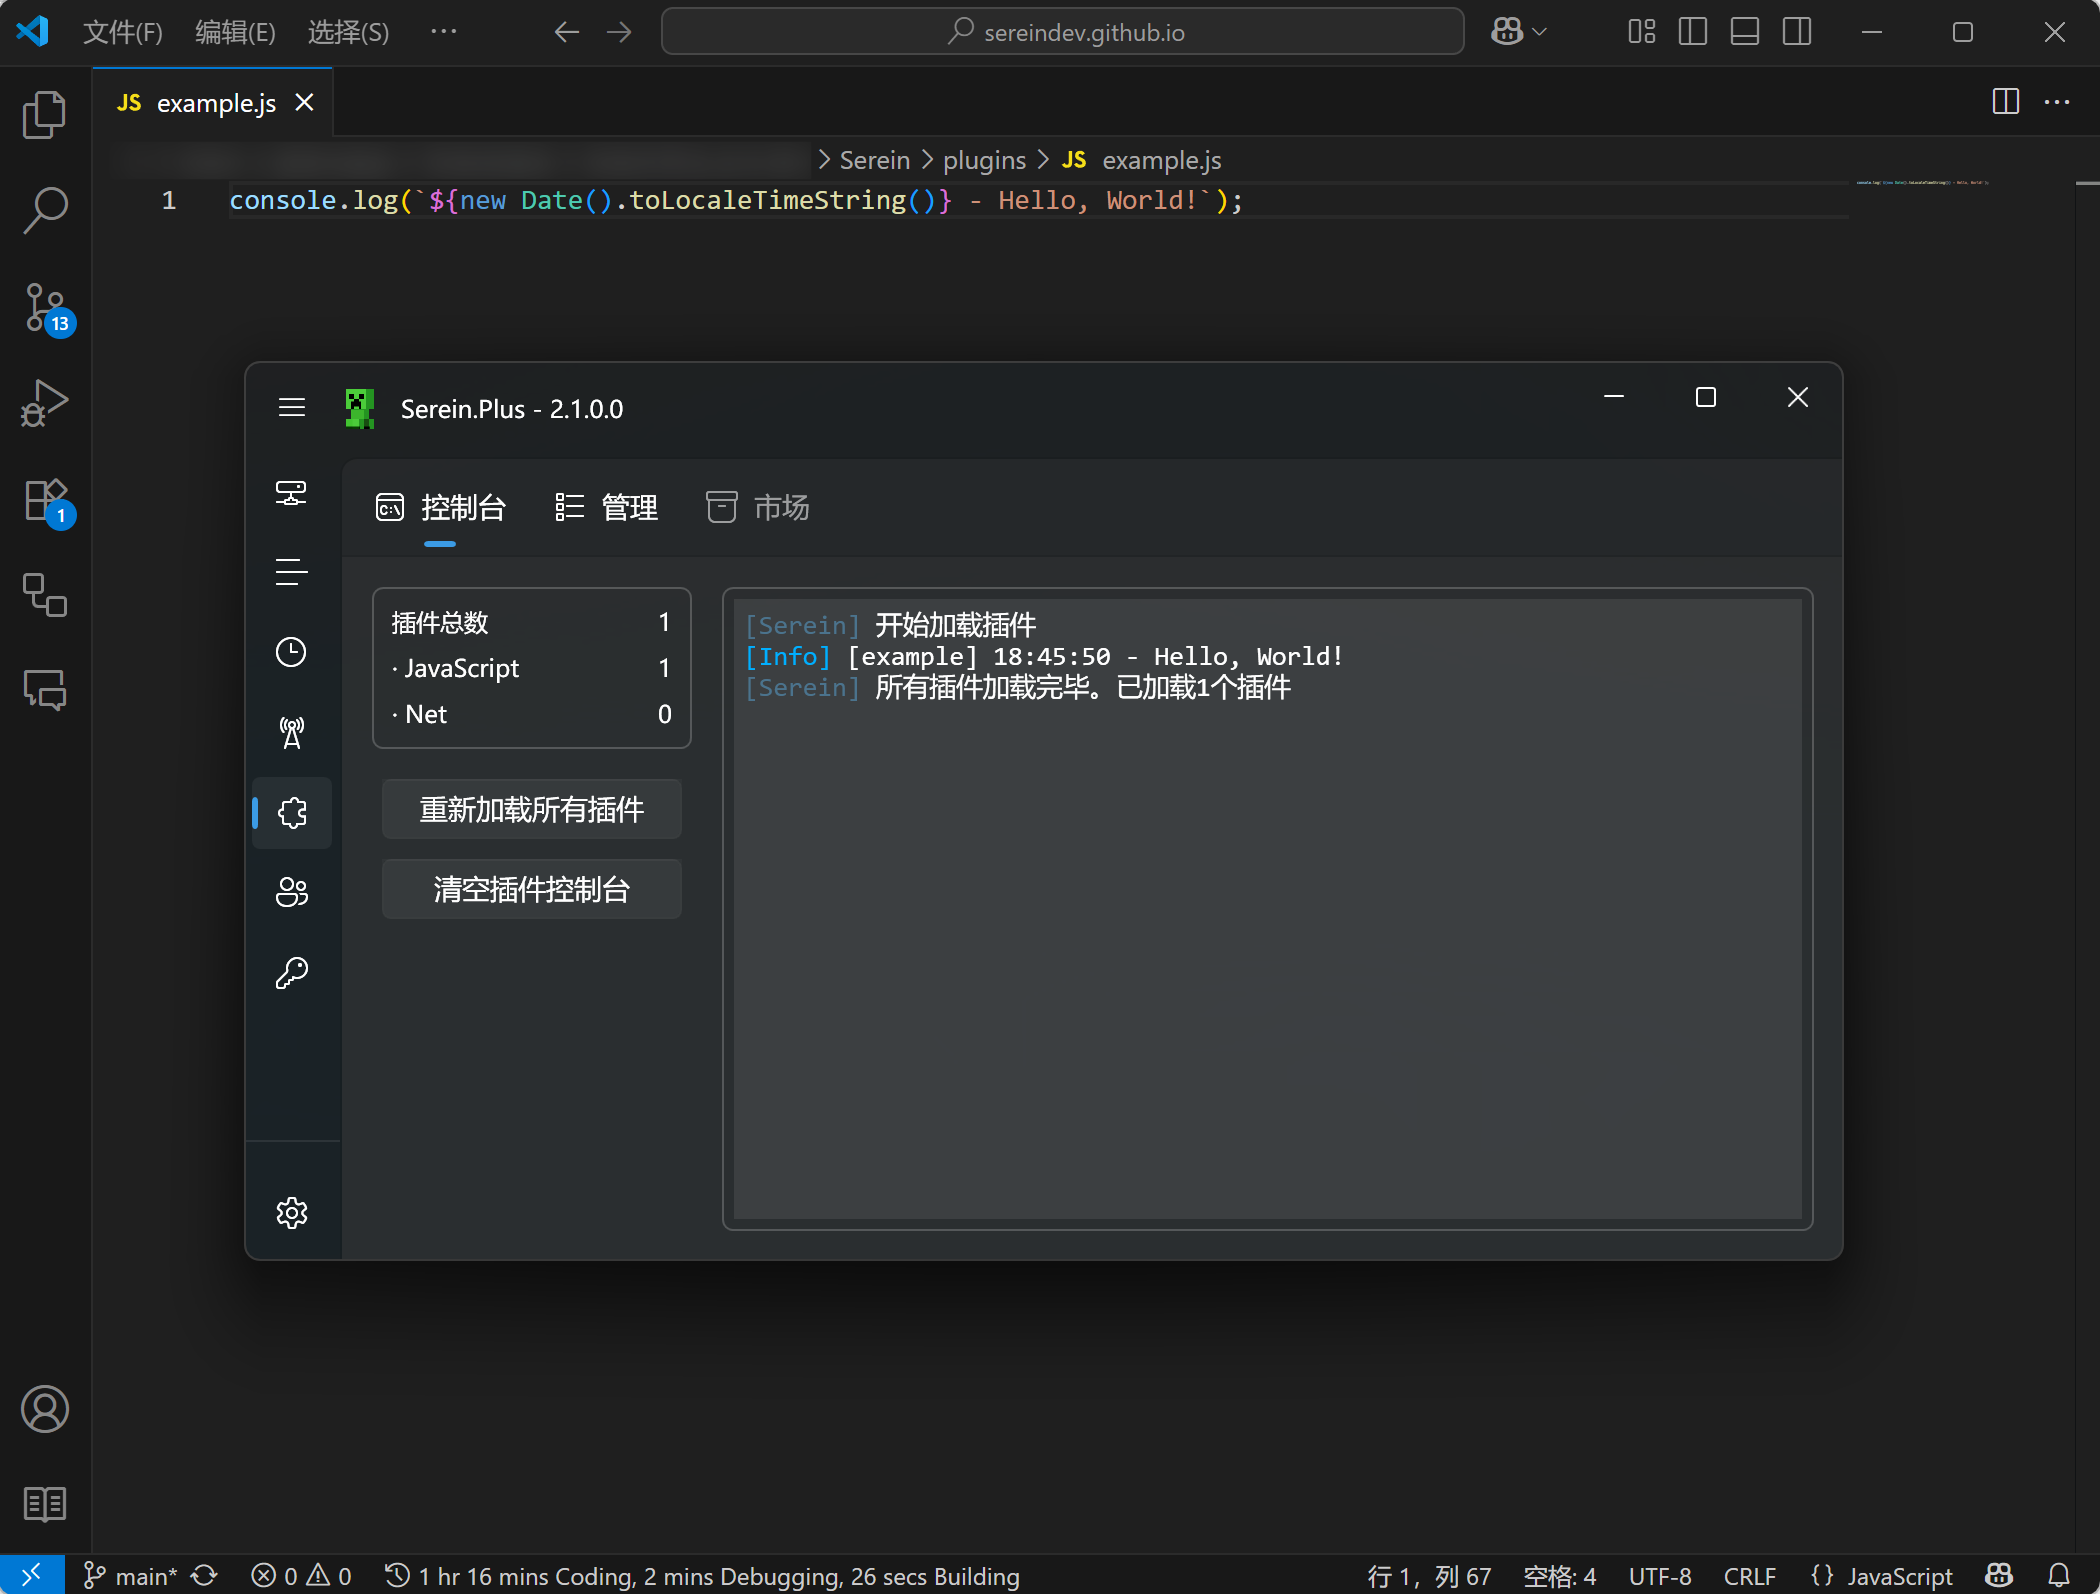The width and height of the screenshot is (2100, 1594).
Task: Open the book-shaped icon at sidebar bottom
Action: point(45,1503)
